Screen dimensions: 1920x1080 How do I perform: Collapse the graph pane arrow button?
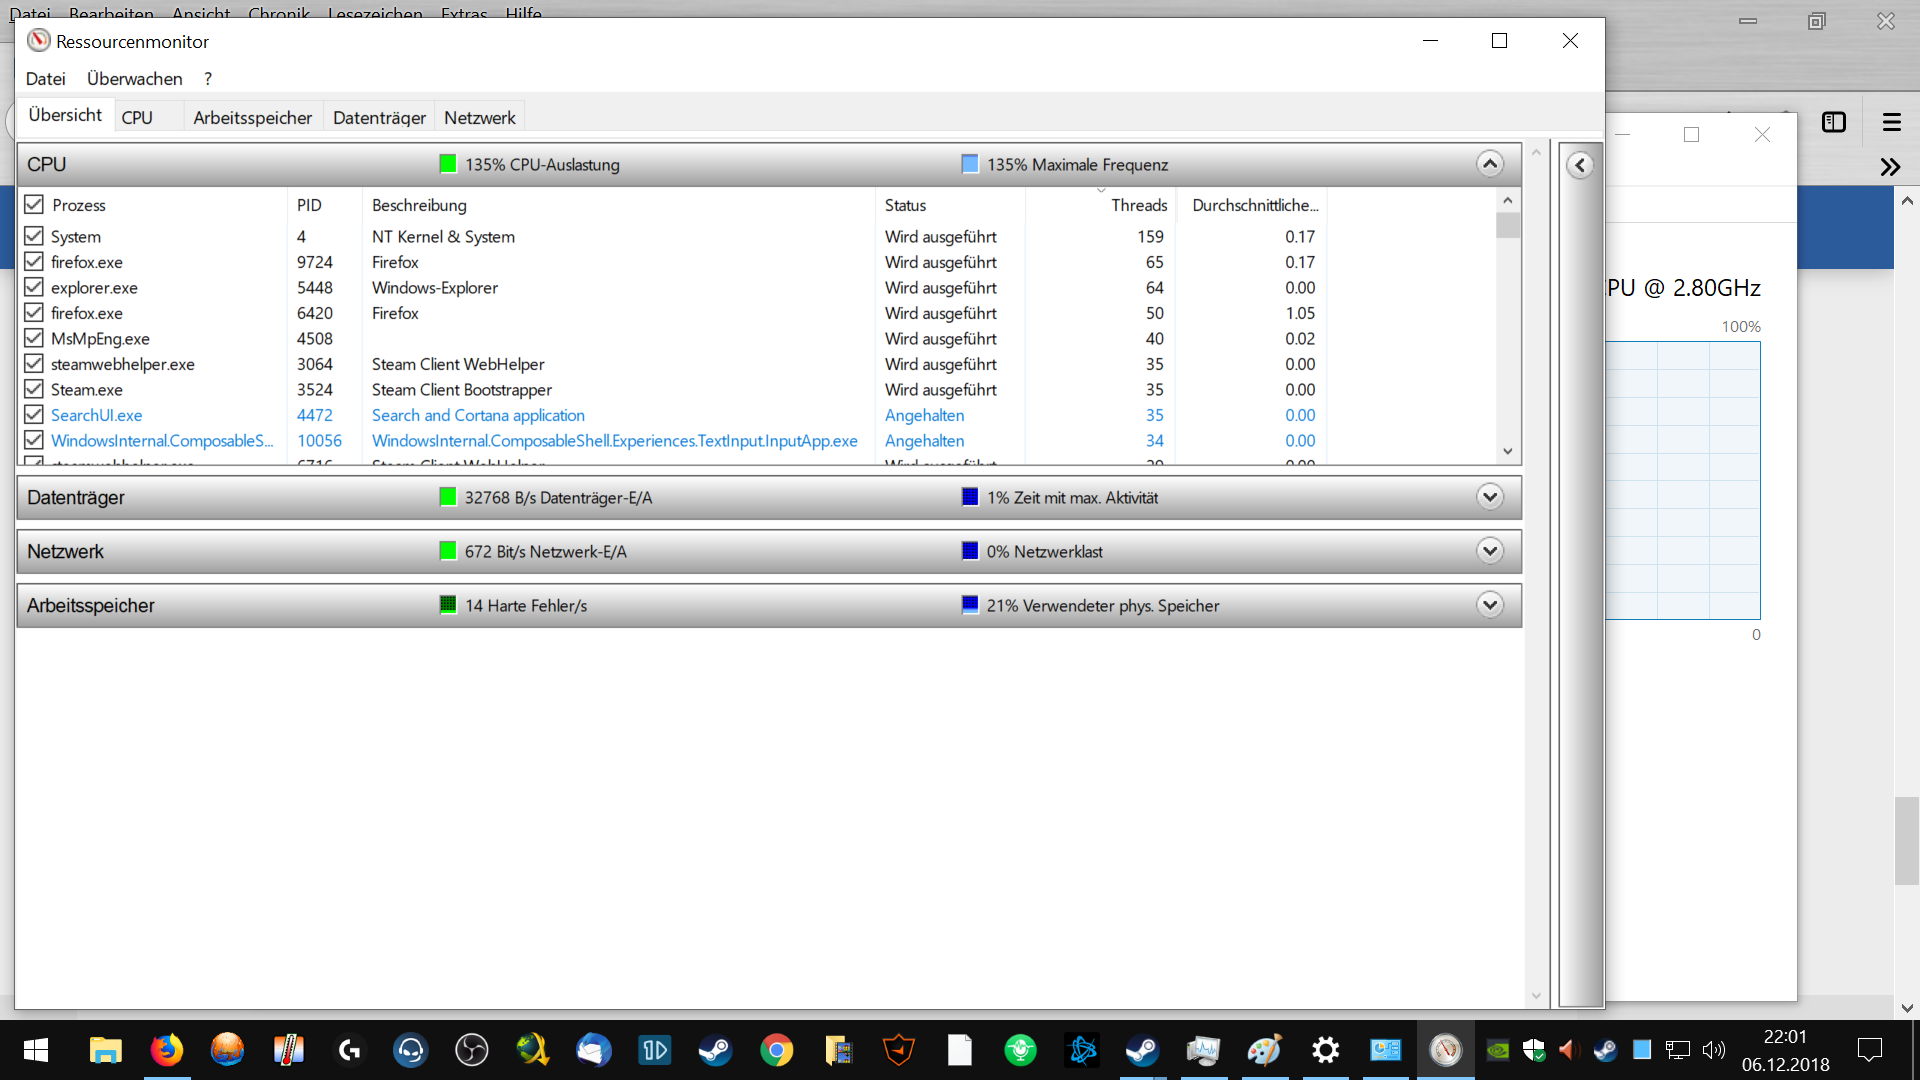(1580, 165)
